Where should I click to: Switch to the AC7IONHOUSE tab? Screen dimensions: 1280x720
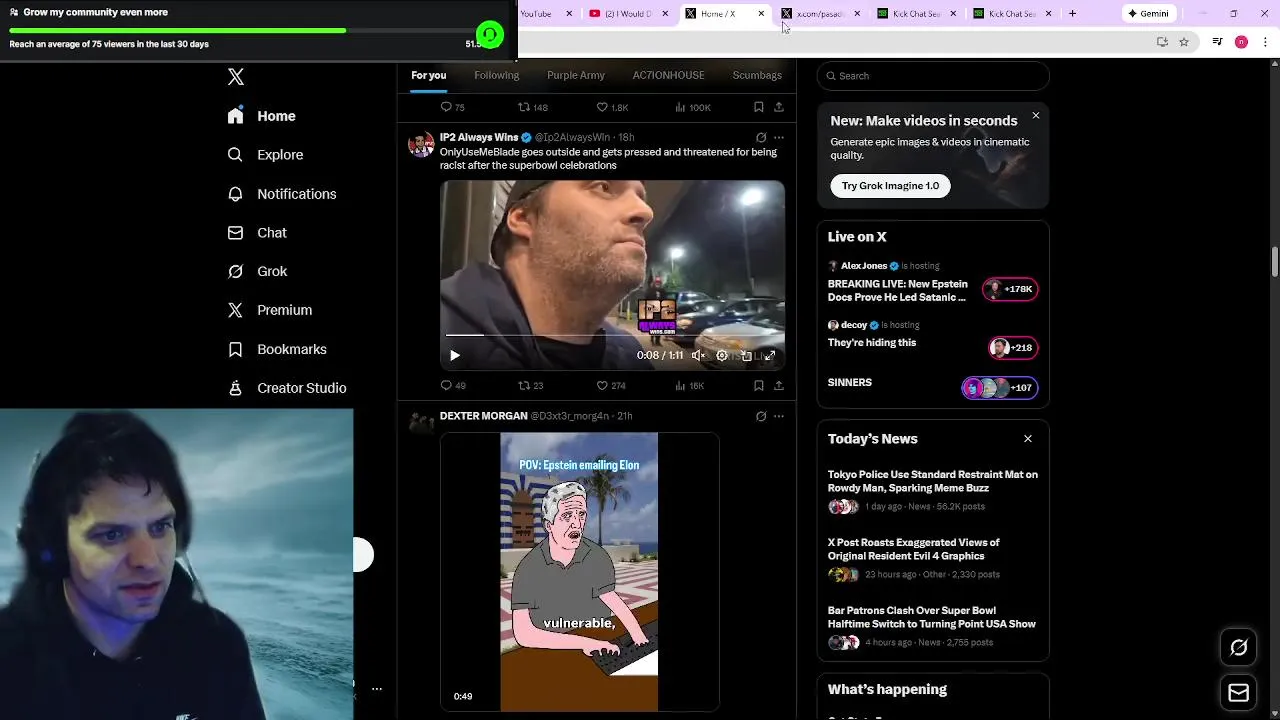668,75
